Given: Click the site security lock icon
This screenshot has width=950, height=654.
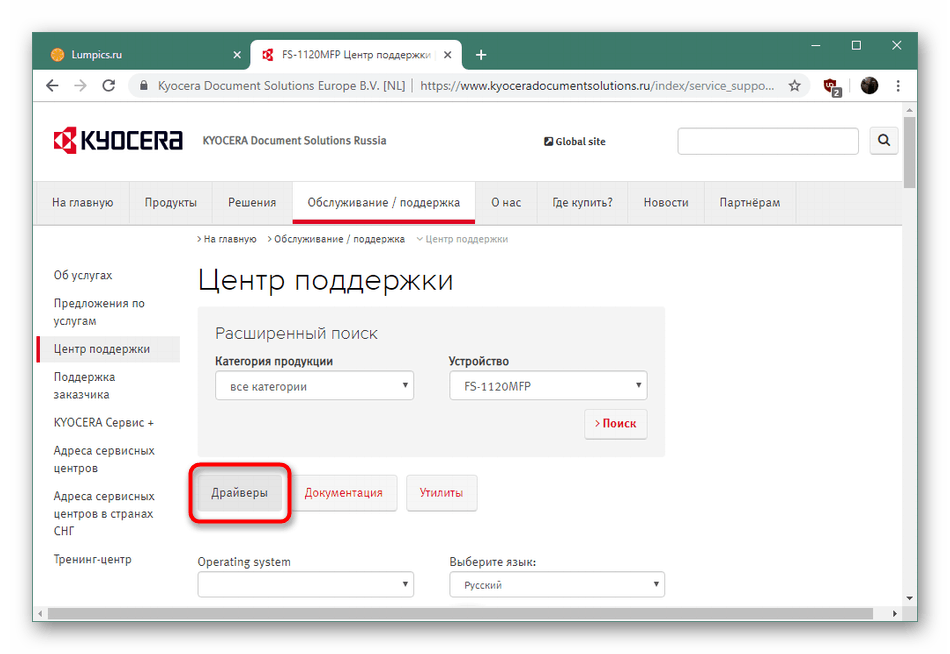Looking at the screenshot, I should (x=146, y=86).
